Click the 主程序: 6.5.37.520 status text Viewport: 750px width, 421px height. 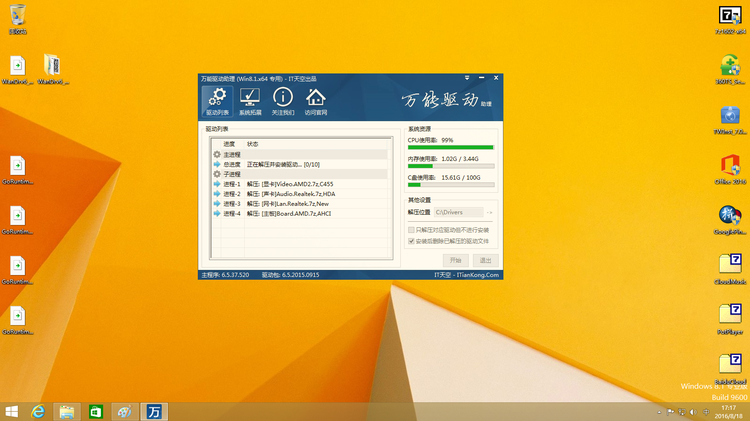pos(225,275)
